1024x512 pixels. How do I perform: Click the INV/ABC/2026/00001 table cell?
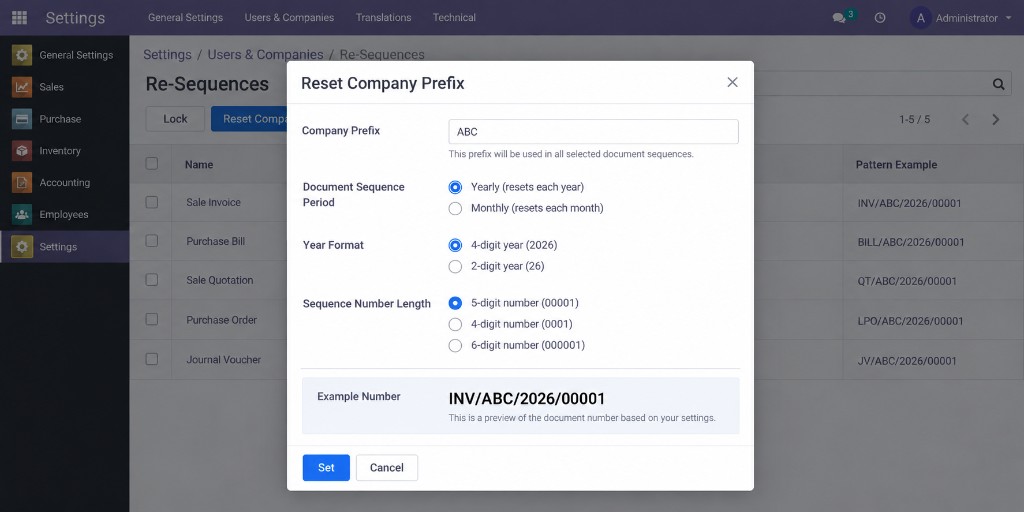909,203
